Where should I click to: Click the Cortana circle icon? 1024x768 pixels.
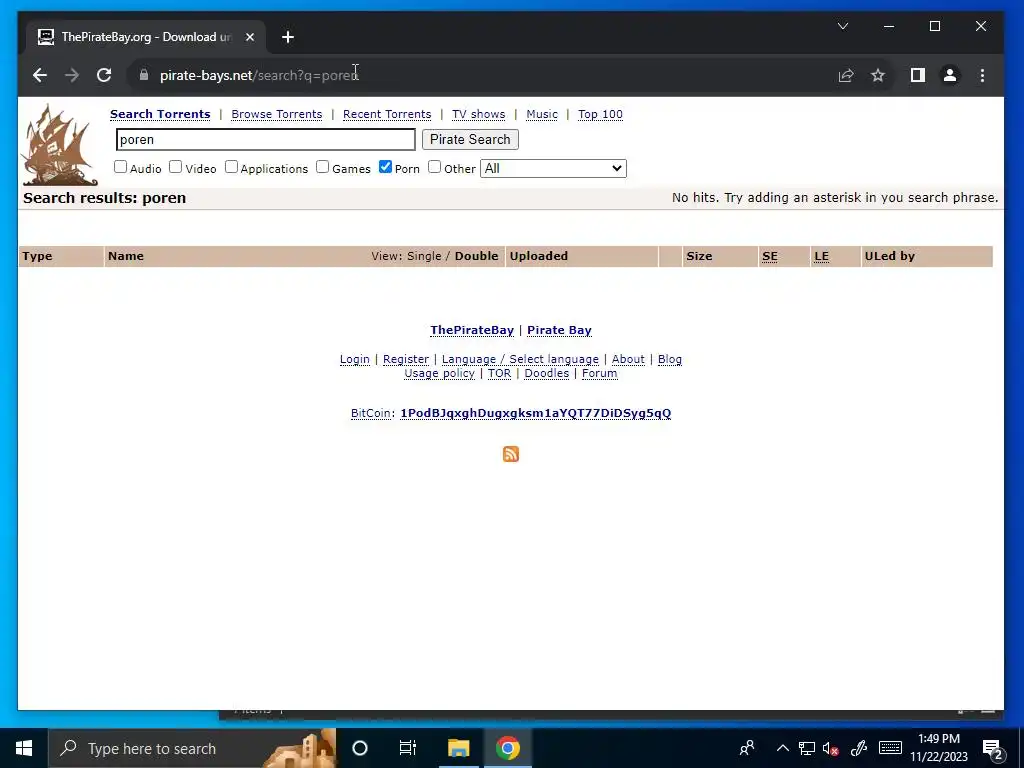[360, 748]
